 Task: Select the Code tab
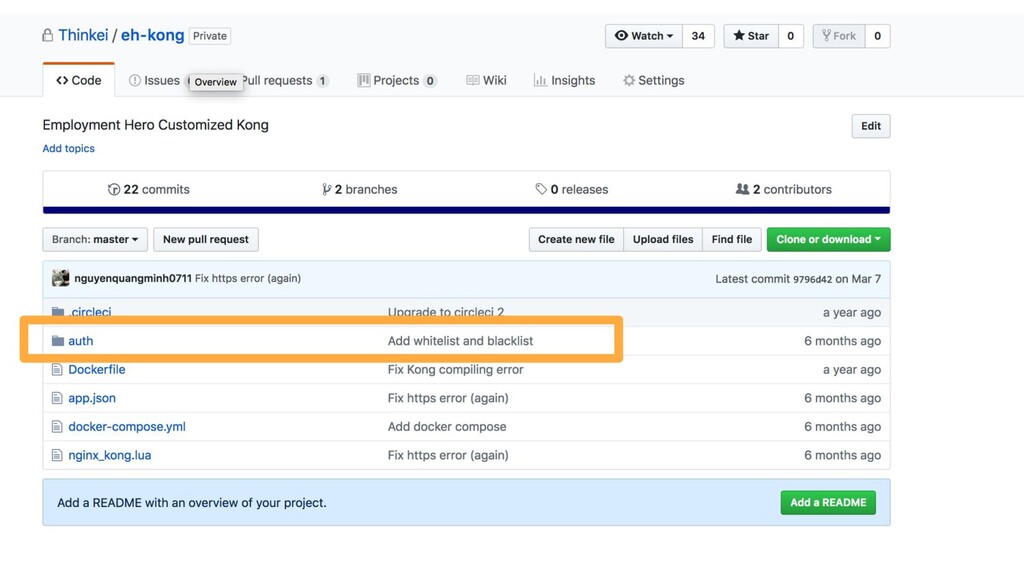(x=79, y=80)
